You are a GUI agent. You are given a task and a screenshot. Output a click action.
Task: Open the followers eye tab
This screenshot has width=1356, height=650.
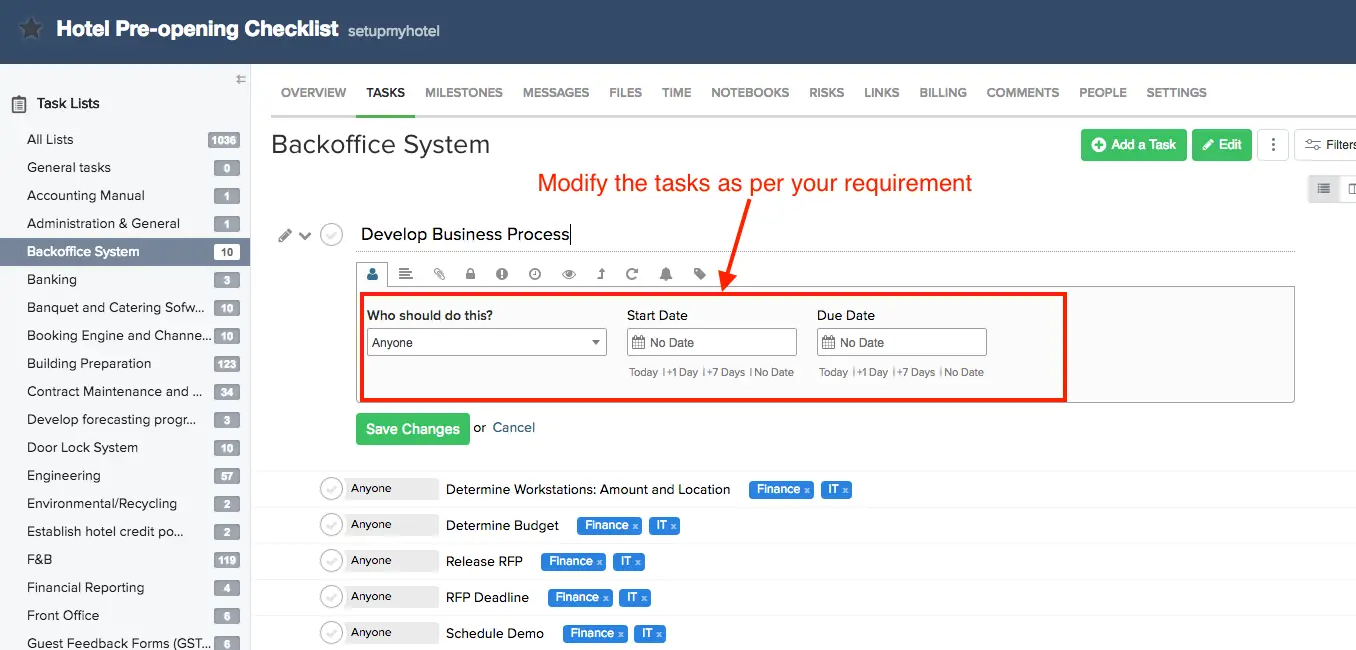tap(569, 273)
